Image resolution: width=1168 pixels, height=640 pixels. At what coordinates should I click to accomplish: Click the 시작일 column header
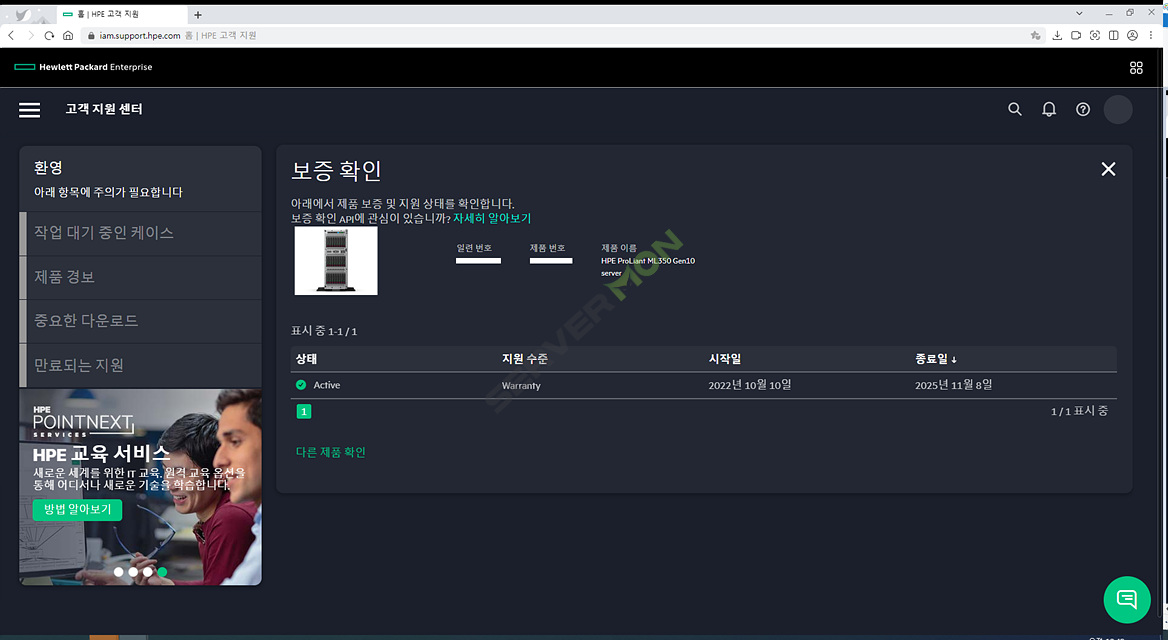pos(724,359)
